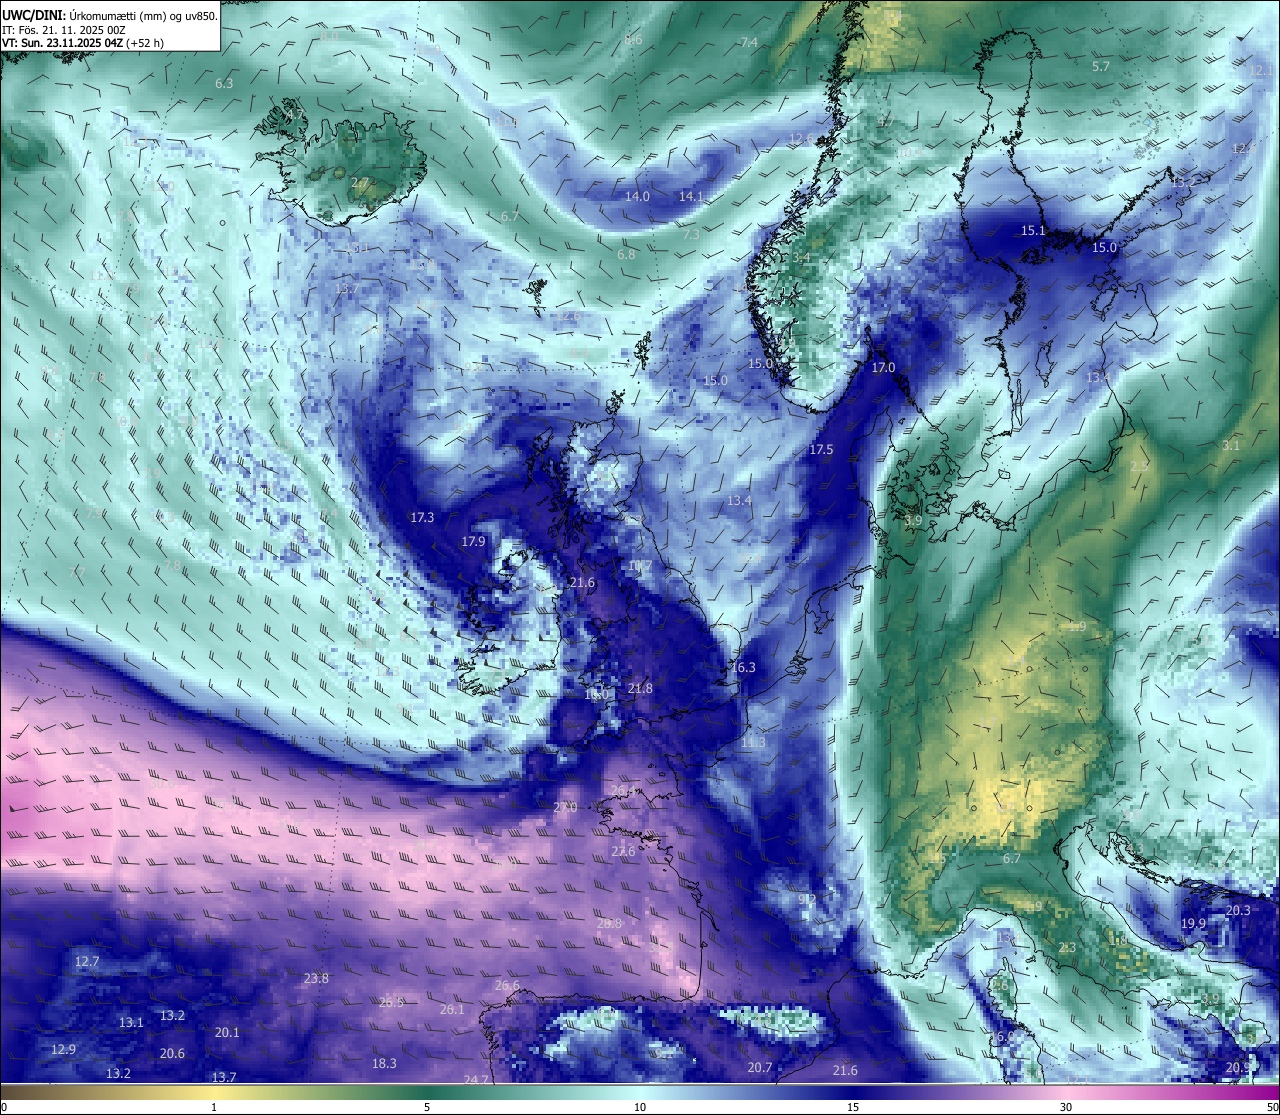Click the 20.6 value in the lower left

coord(172,1053)
